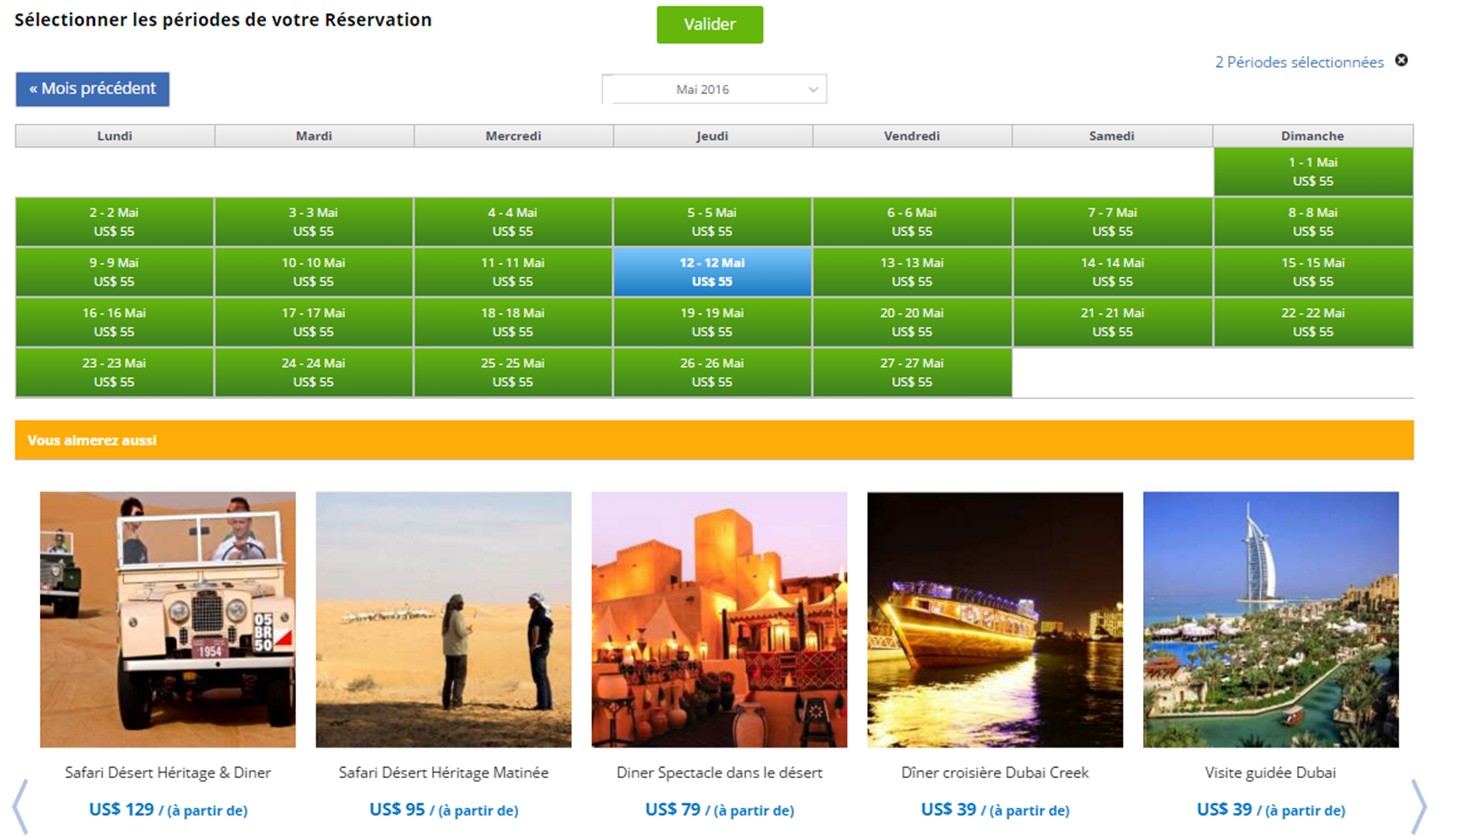Open the Safari Désert Héritage Matinée photo
This screenshot has height=837, width=1471.
coord(444,619)
